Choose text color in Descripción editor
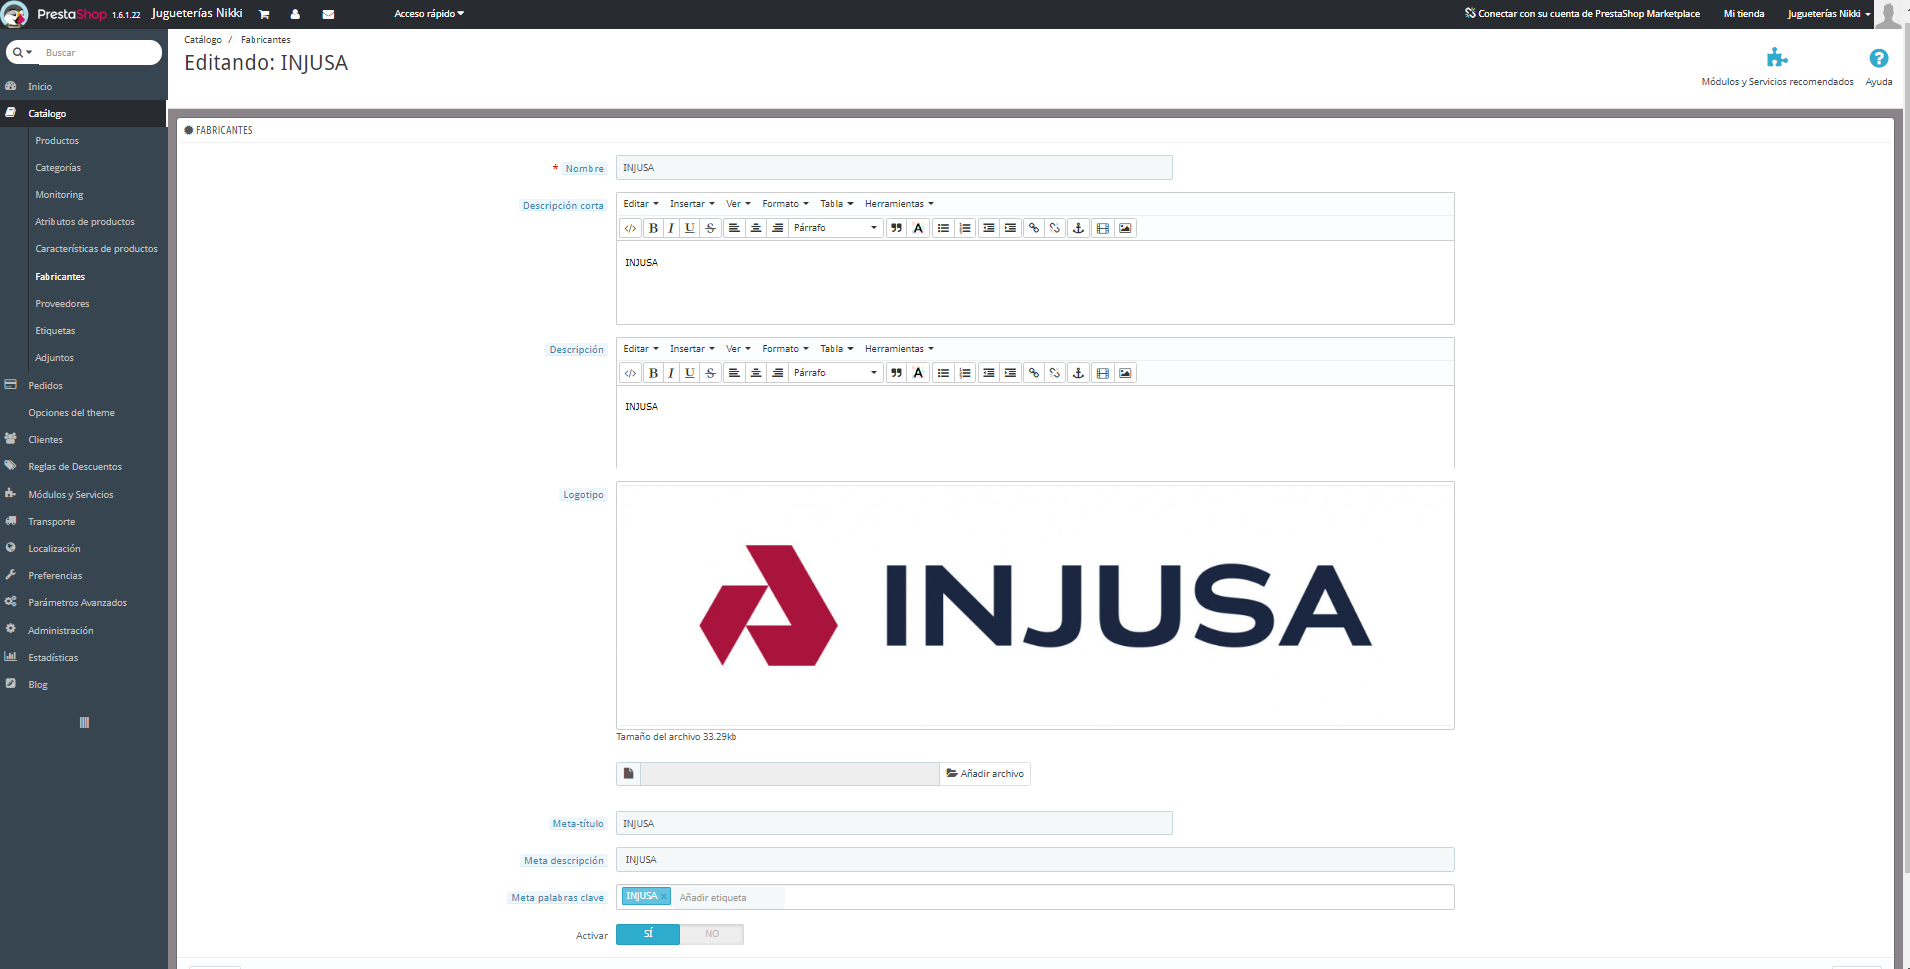The width and height of the screenshot is (1910, 969). [x=918, y=373]
